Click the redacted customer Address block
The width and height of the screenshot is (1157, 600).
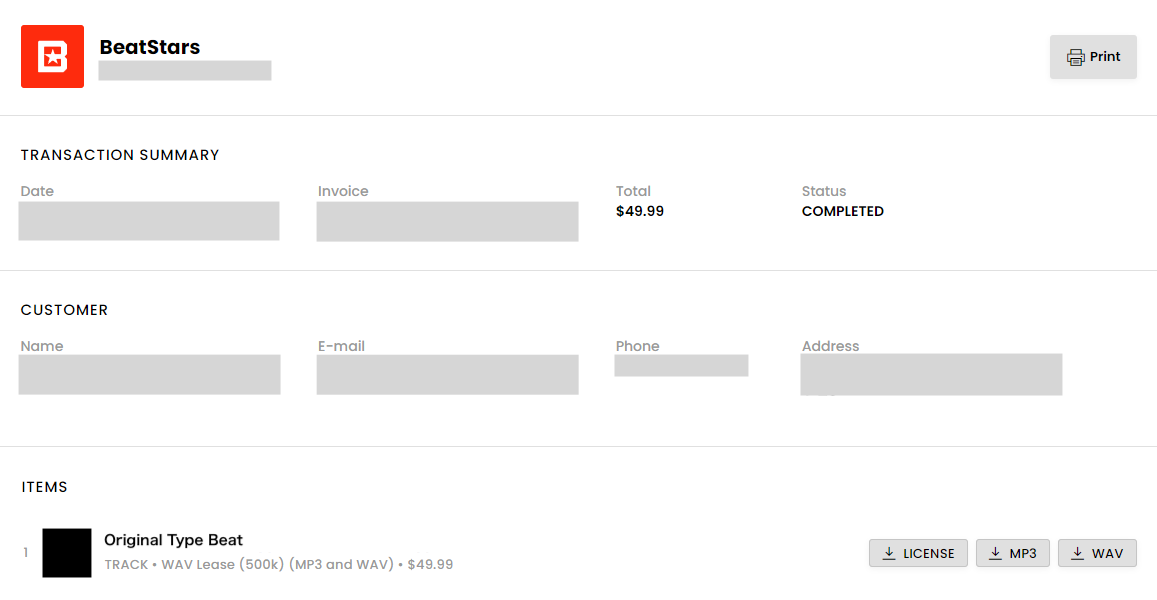point(931,374)
